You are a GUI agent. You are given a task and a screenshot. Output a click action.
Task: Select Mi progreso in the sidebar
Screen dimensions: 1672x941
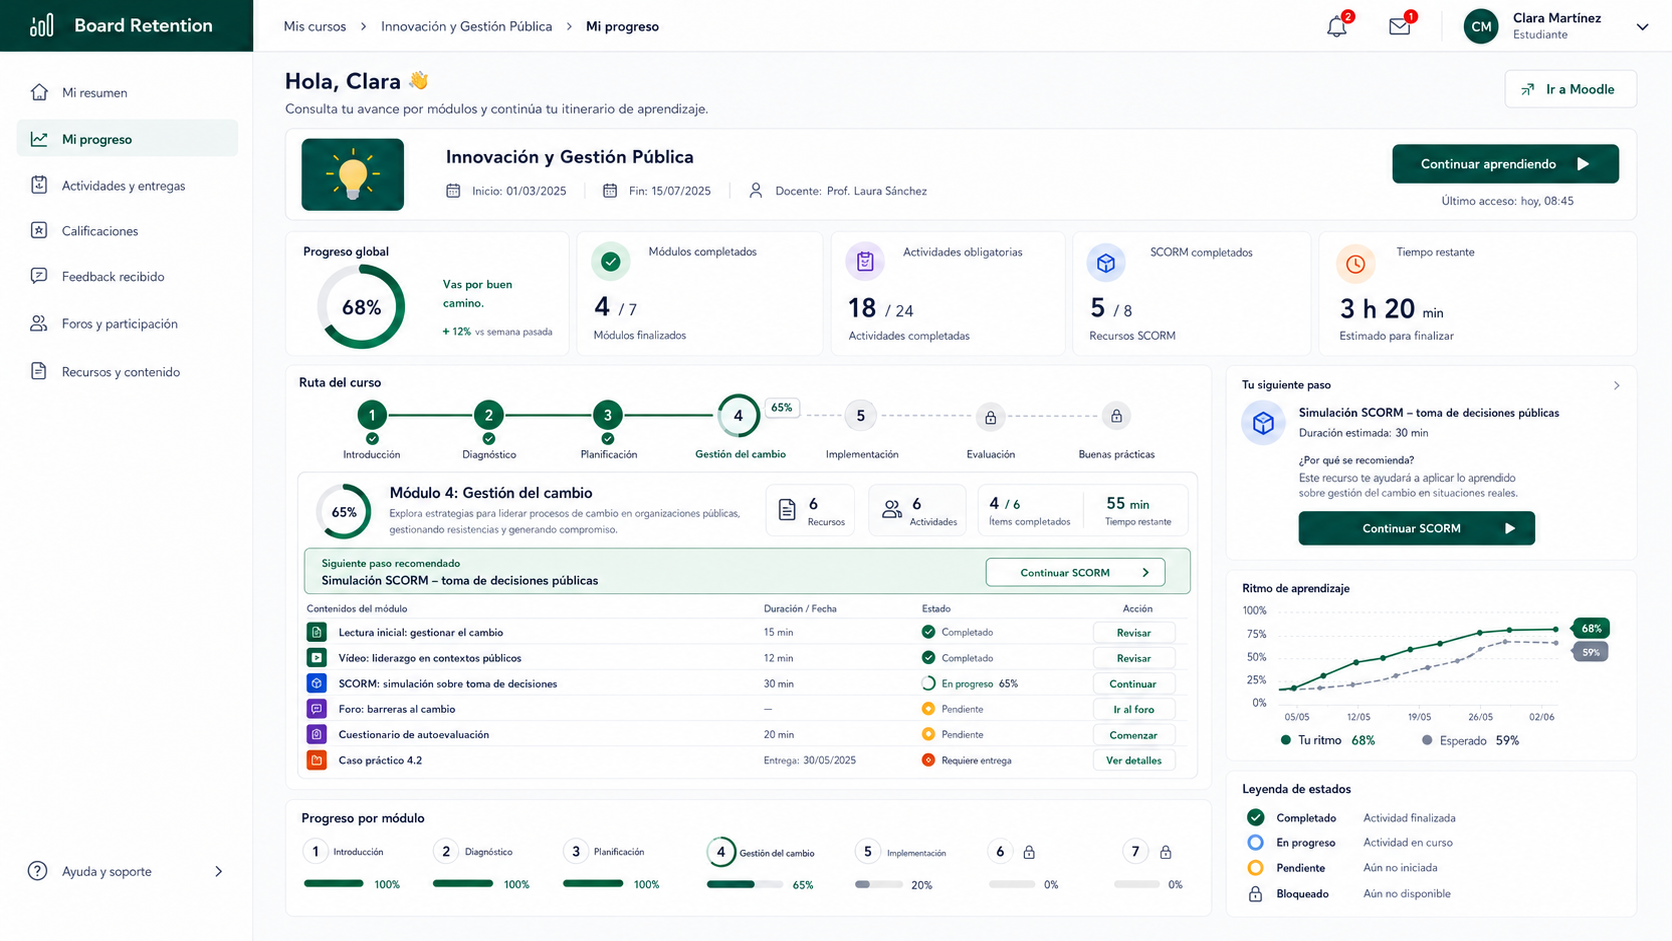click(x=127, y=139)
